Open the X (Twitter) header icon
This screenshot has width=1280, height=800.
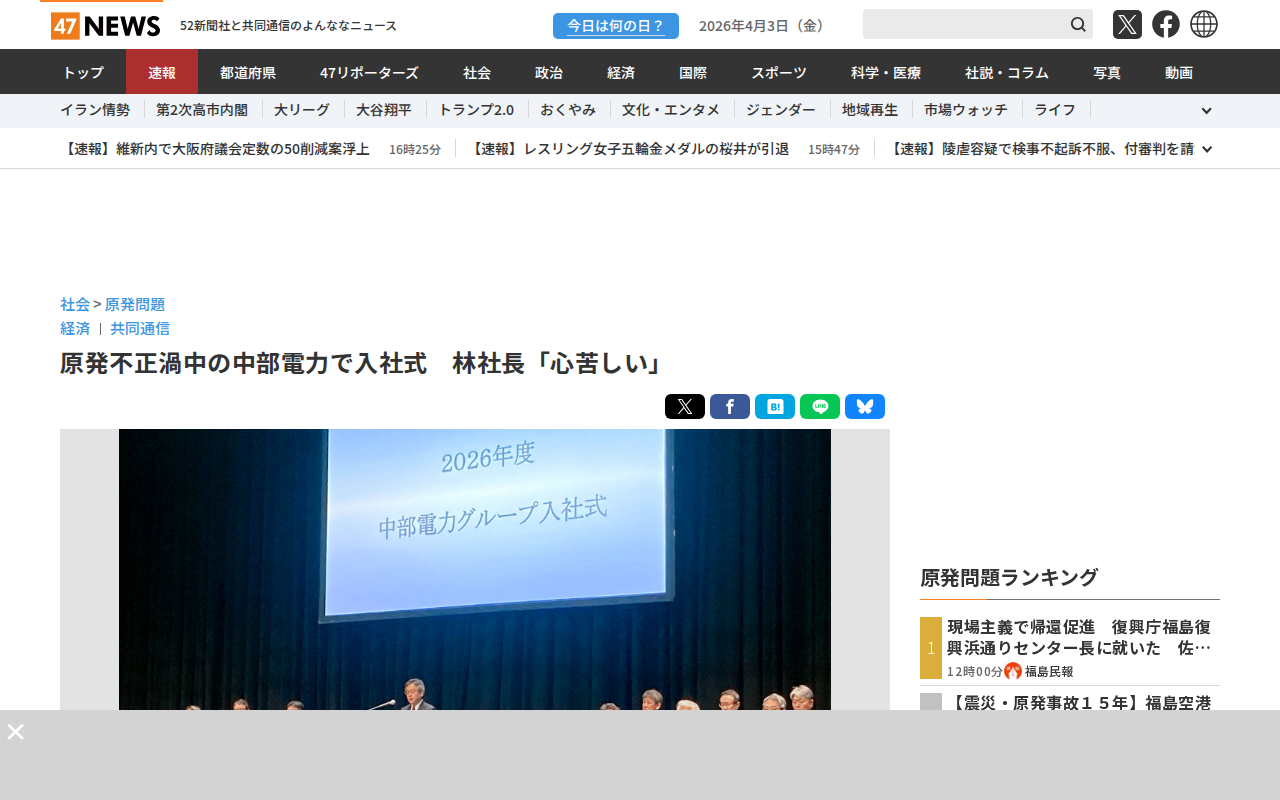(x=1127, y=24)
